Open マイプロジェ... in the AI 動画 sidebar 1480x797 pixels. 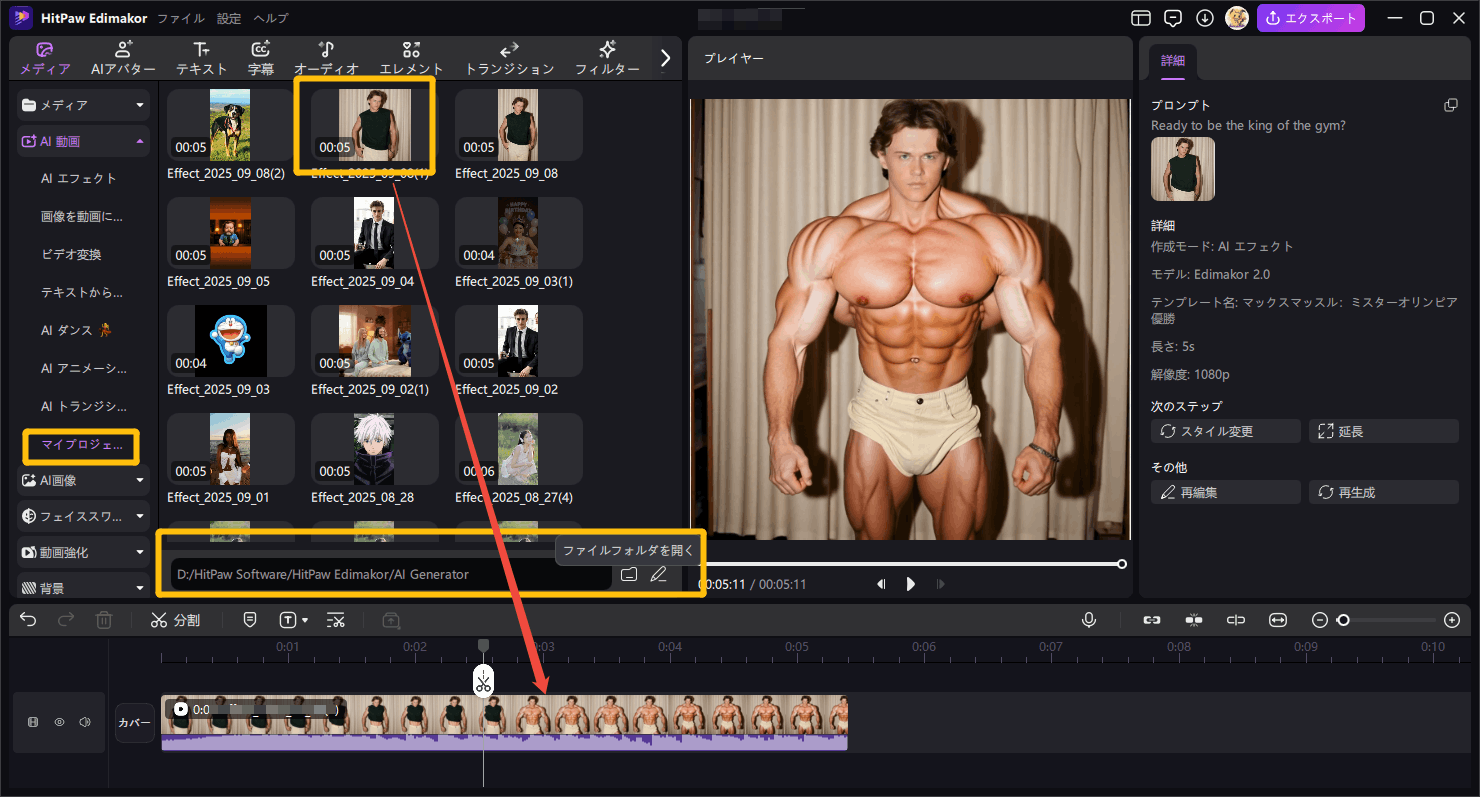click(81, 446)
